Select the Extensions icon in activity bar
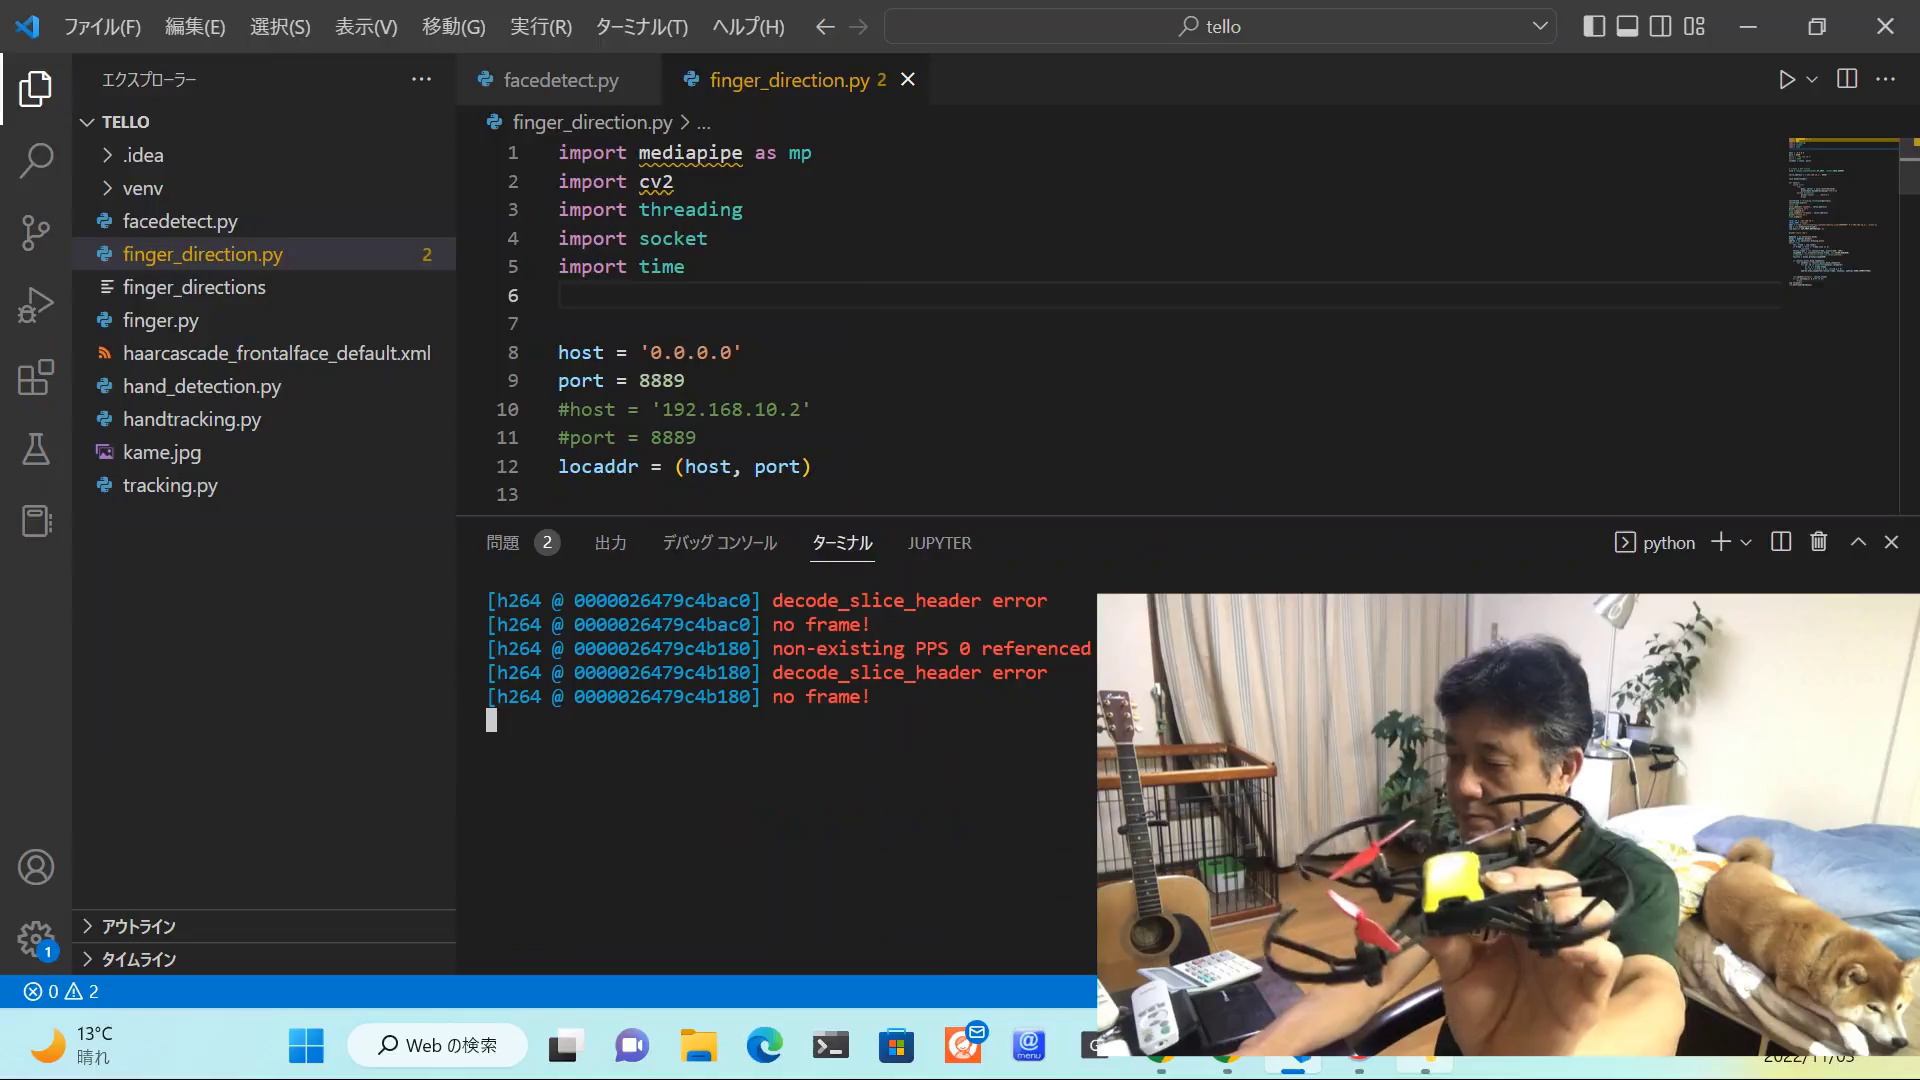The width and height of the screenshot is (1920, 1080). 34,378
